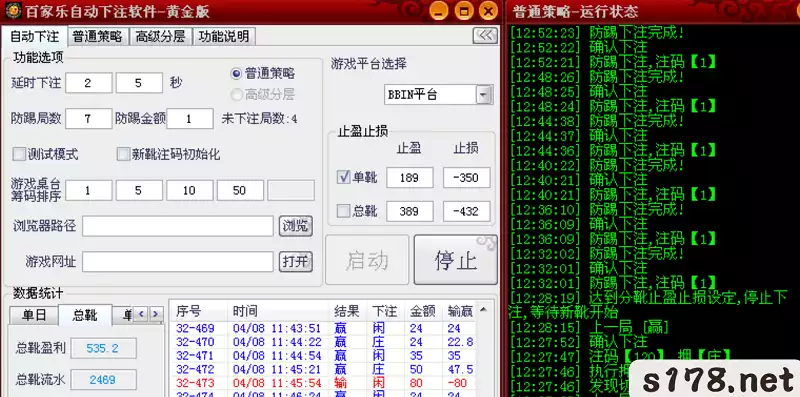Switch to the 自动下注 tab
800x397 pixels.
tap(34, 37)
